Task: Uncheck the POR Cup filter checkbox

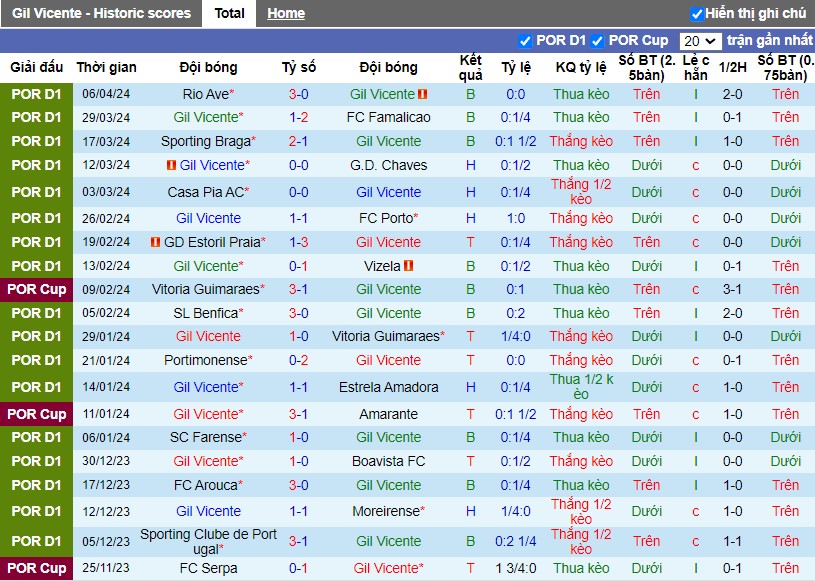Action: (x=597, y=41)
